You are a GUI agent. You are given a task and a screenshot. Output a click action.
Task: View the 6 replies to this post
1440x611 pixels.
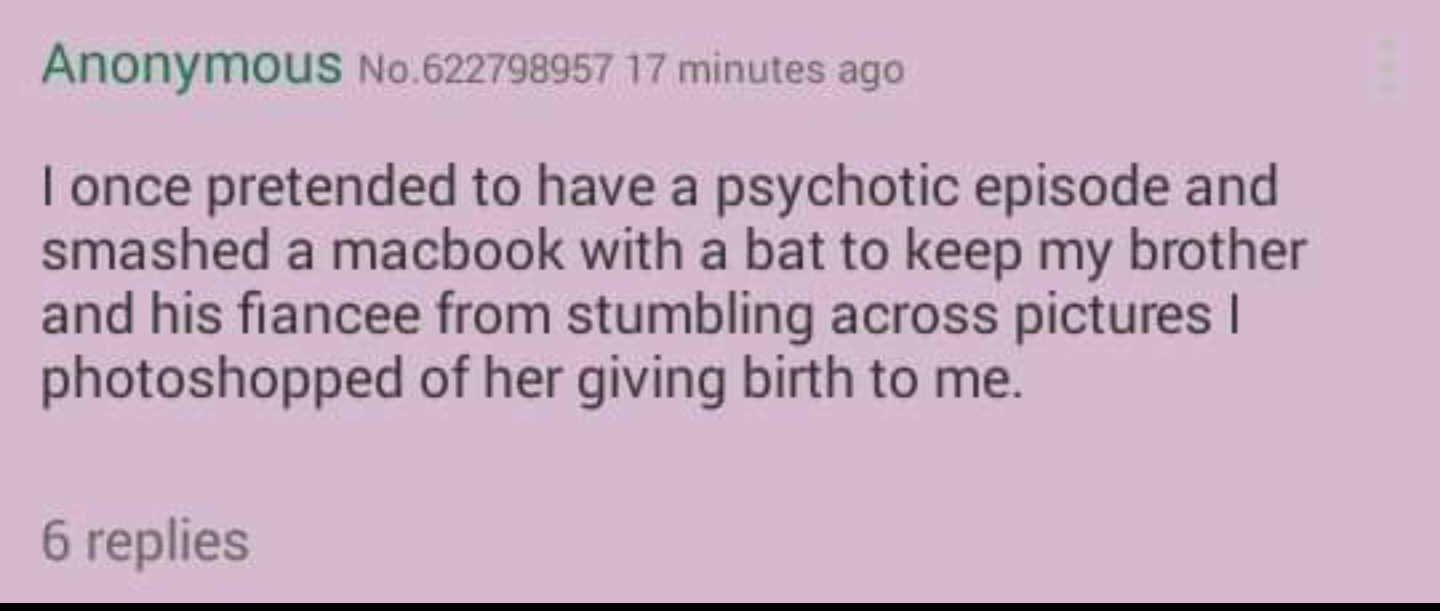pos(145,544)
